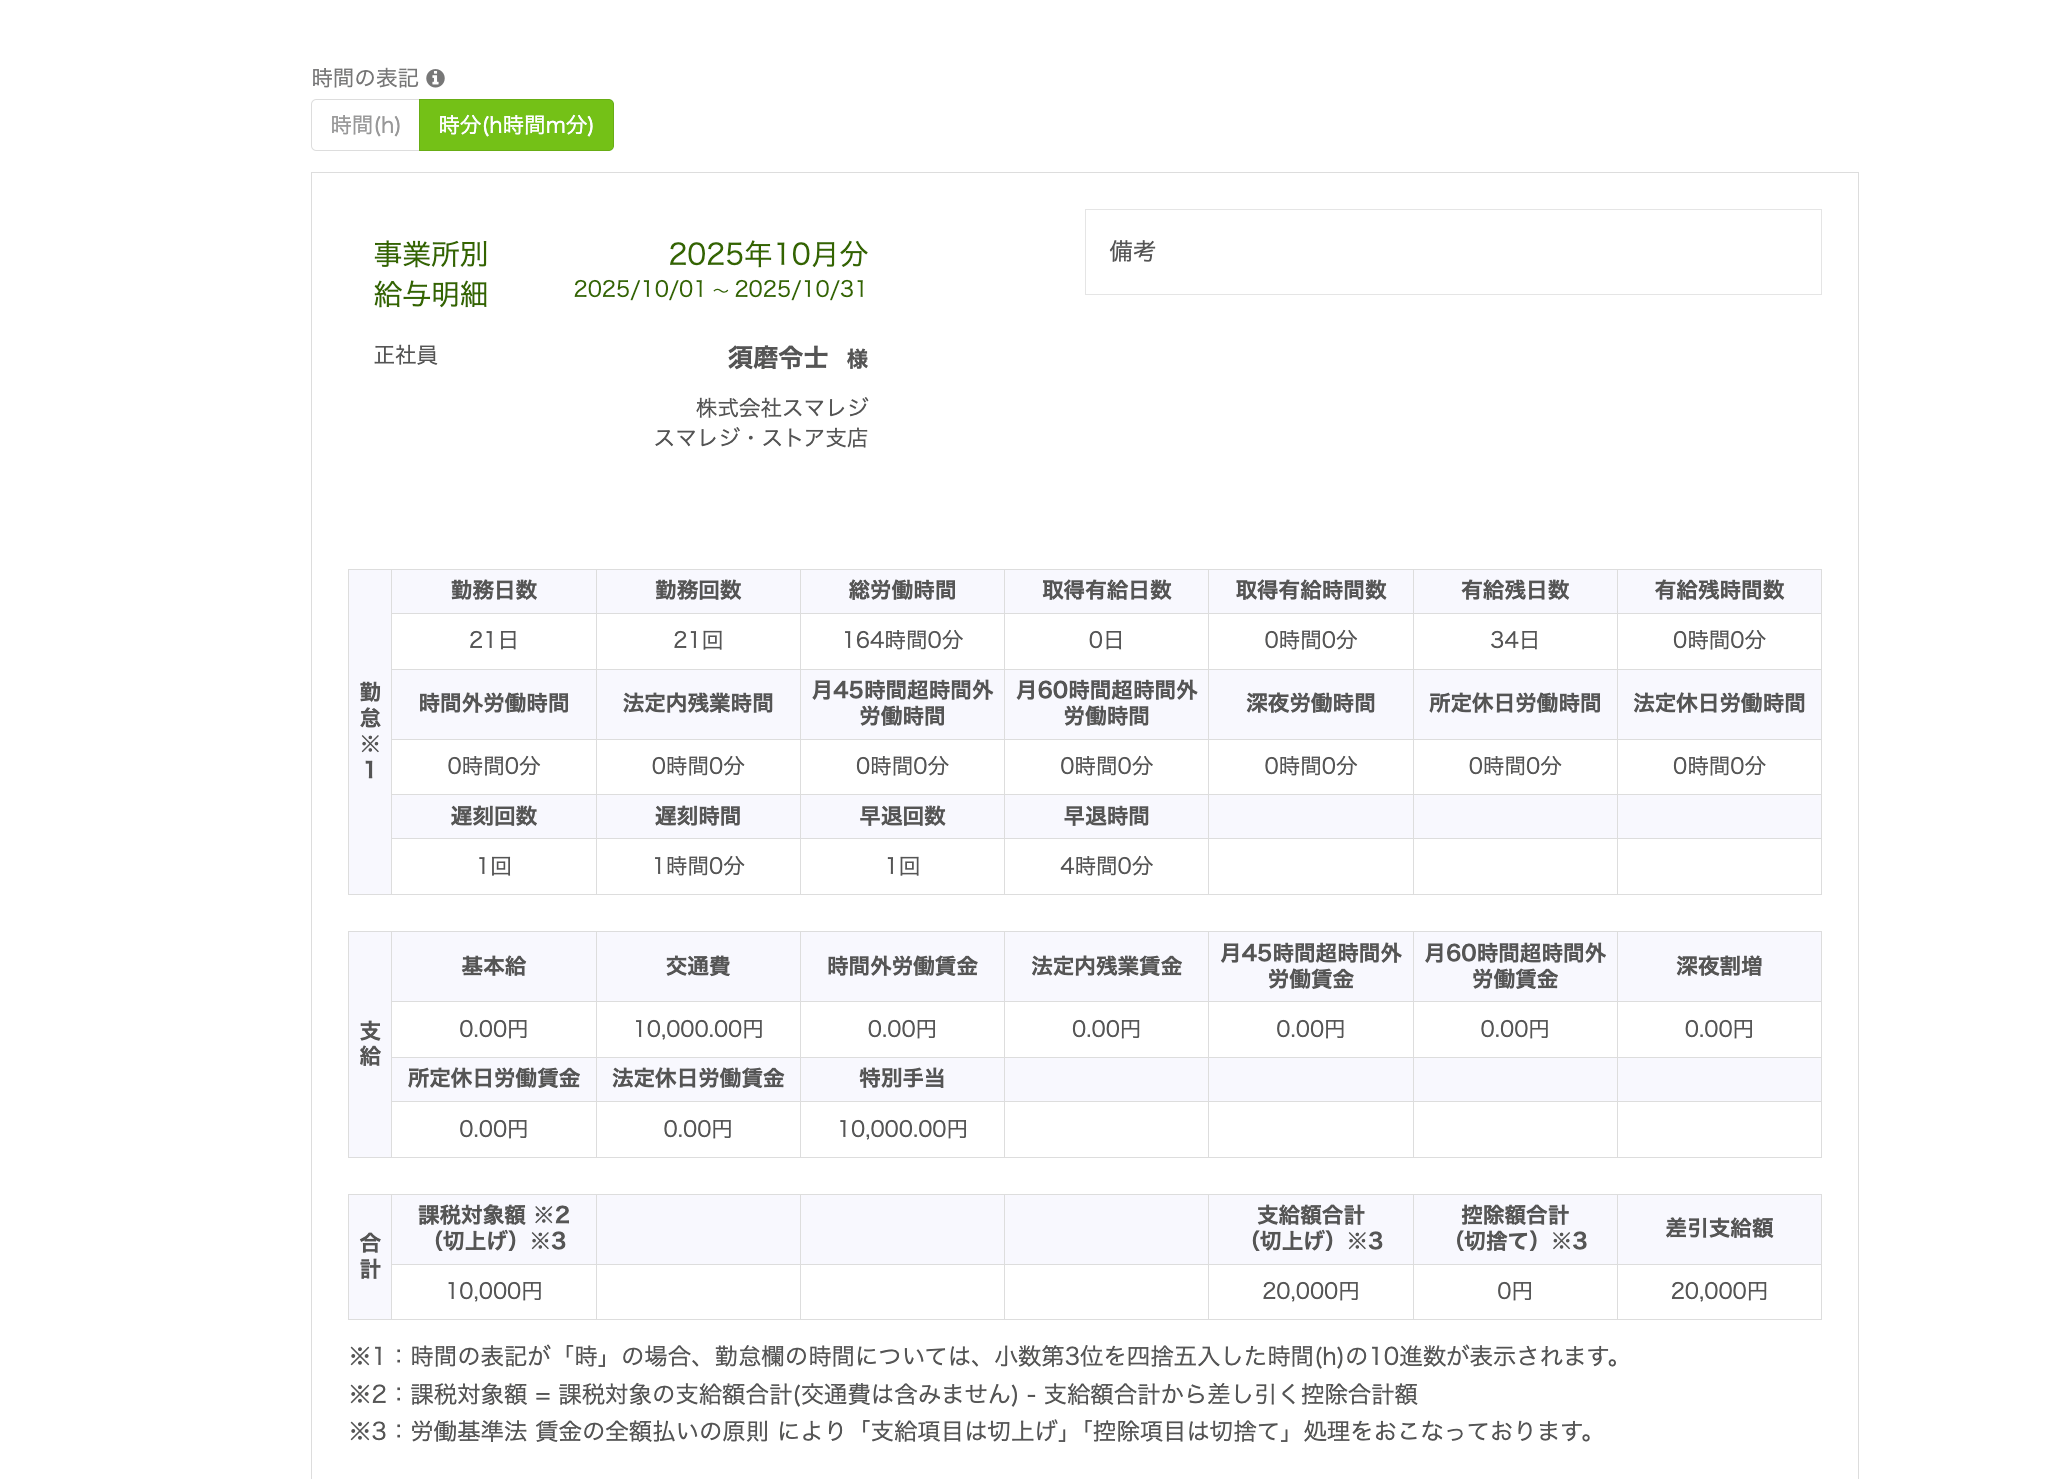2047x1479 pixels.
Task: Click the 特別手当 header cell
Action: tap(902, 1079)
